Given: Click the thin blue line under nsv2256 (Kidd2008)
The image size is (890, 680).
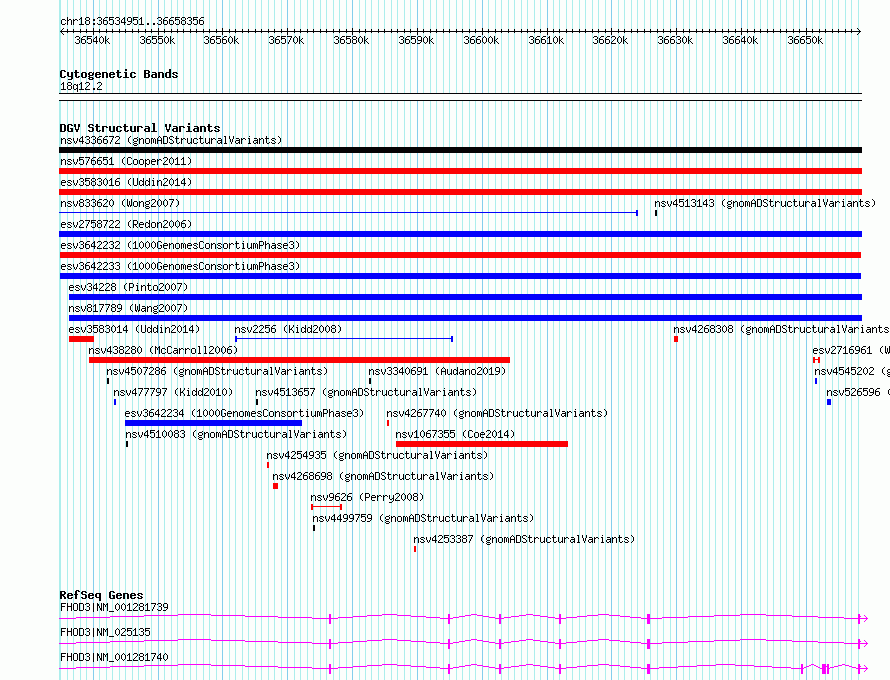Looking at the screenshot, I should (344, 339).
